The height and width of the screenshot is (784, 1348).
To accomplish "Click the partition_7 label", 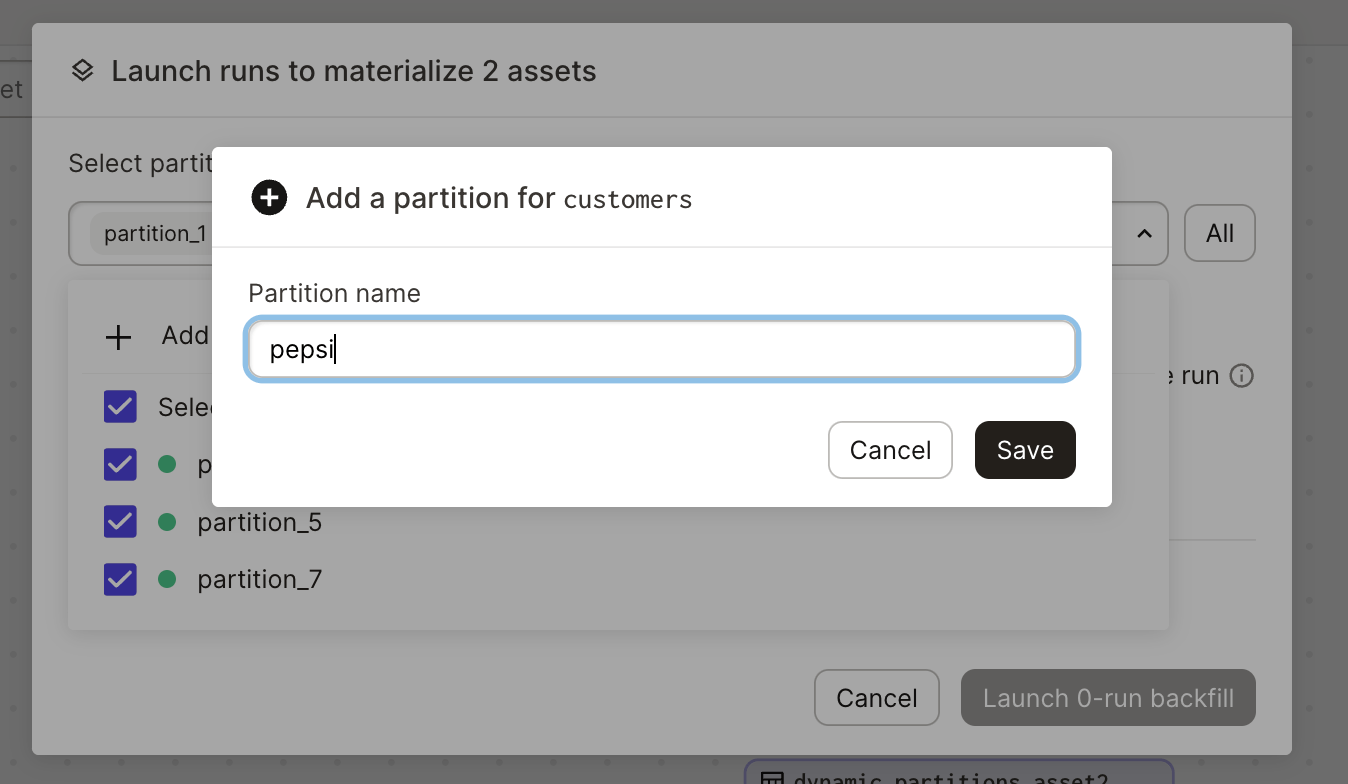I will click(260, 579).
